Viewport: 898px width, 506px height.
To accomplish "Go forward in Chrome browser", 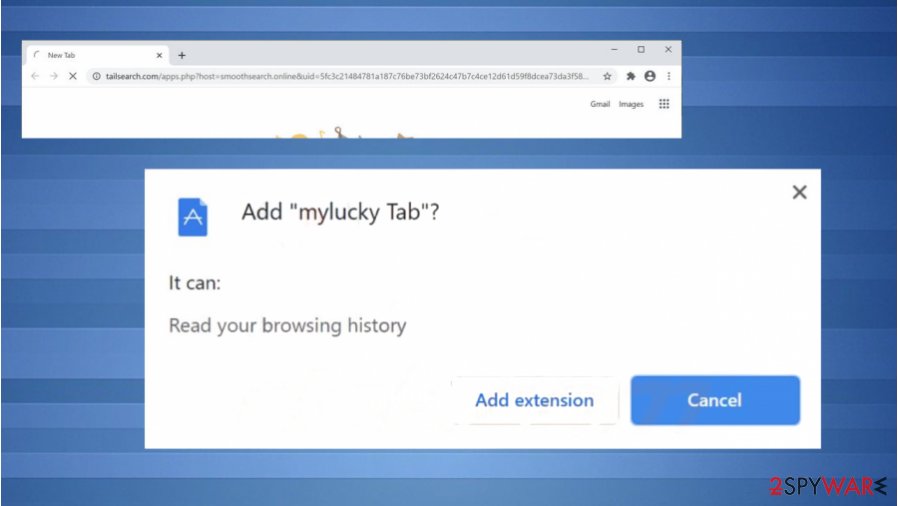I will pyautogui.click(x=54, y=76).
